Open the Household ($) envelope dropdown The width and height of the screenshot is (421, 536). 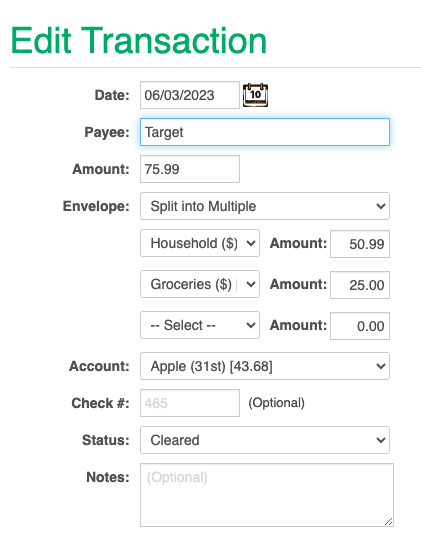pyautogui.click(x=200, y=243)
